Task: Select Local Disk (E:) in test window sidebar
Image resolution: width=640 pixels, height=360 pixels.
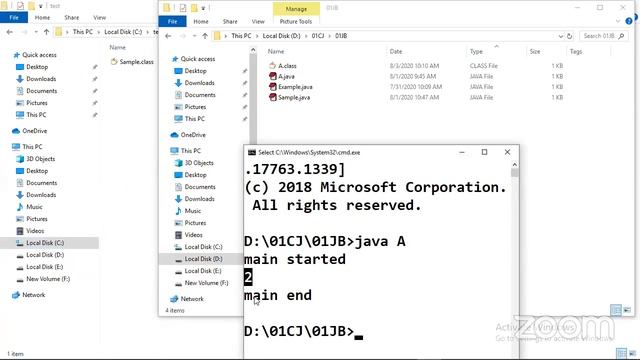Action: [45, 267]
